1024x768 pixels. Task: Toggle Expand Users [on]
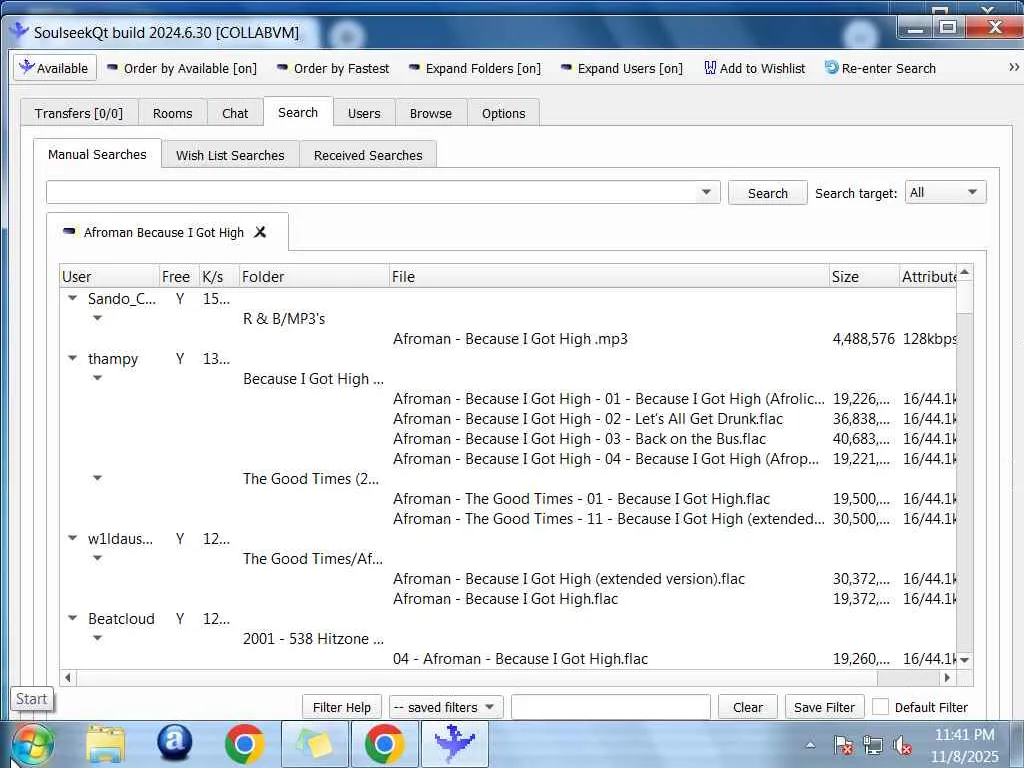coord(622,68)
